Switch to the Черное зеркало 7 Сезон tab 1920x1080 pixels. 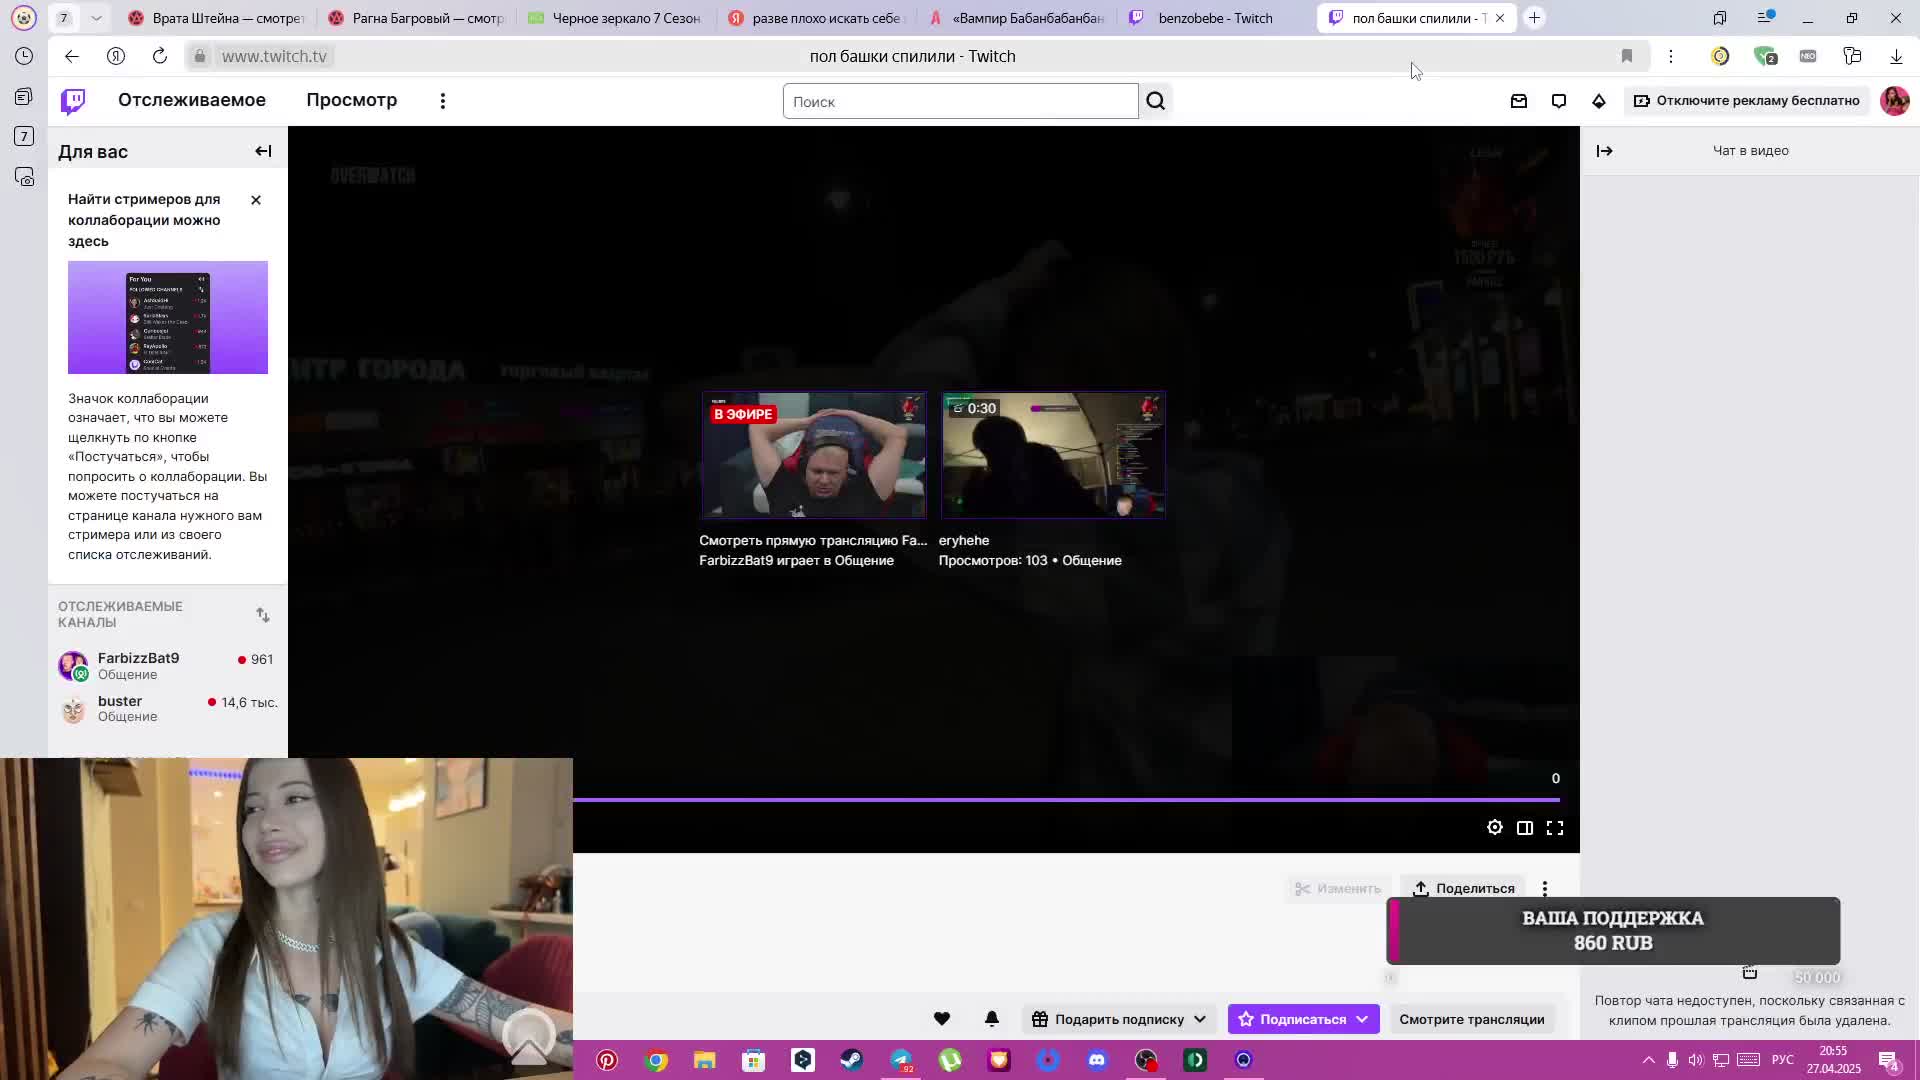tap(616, 18)
